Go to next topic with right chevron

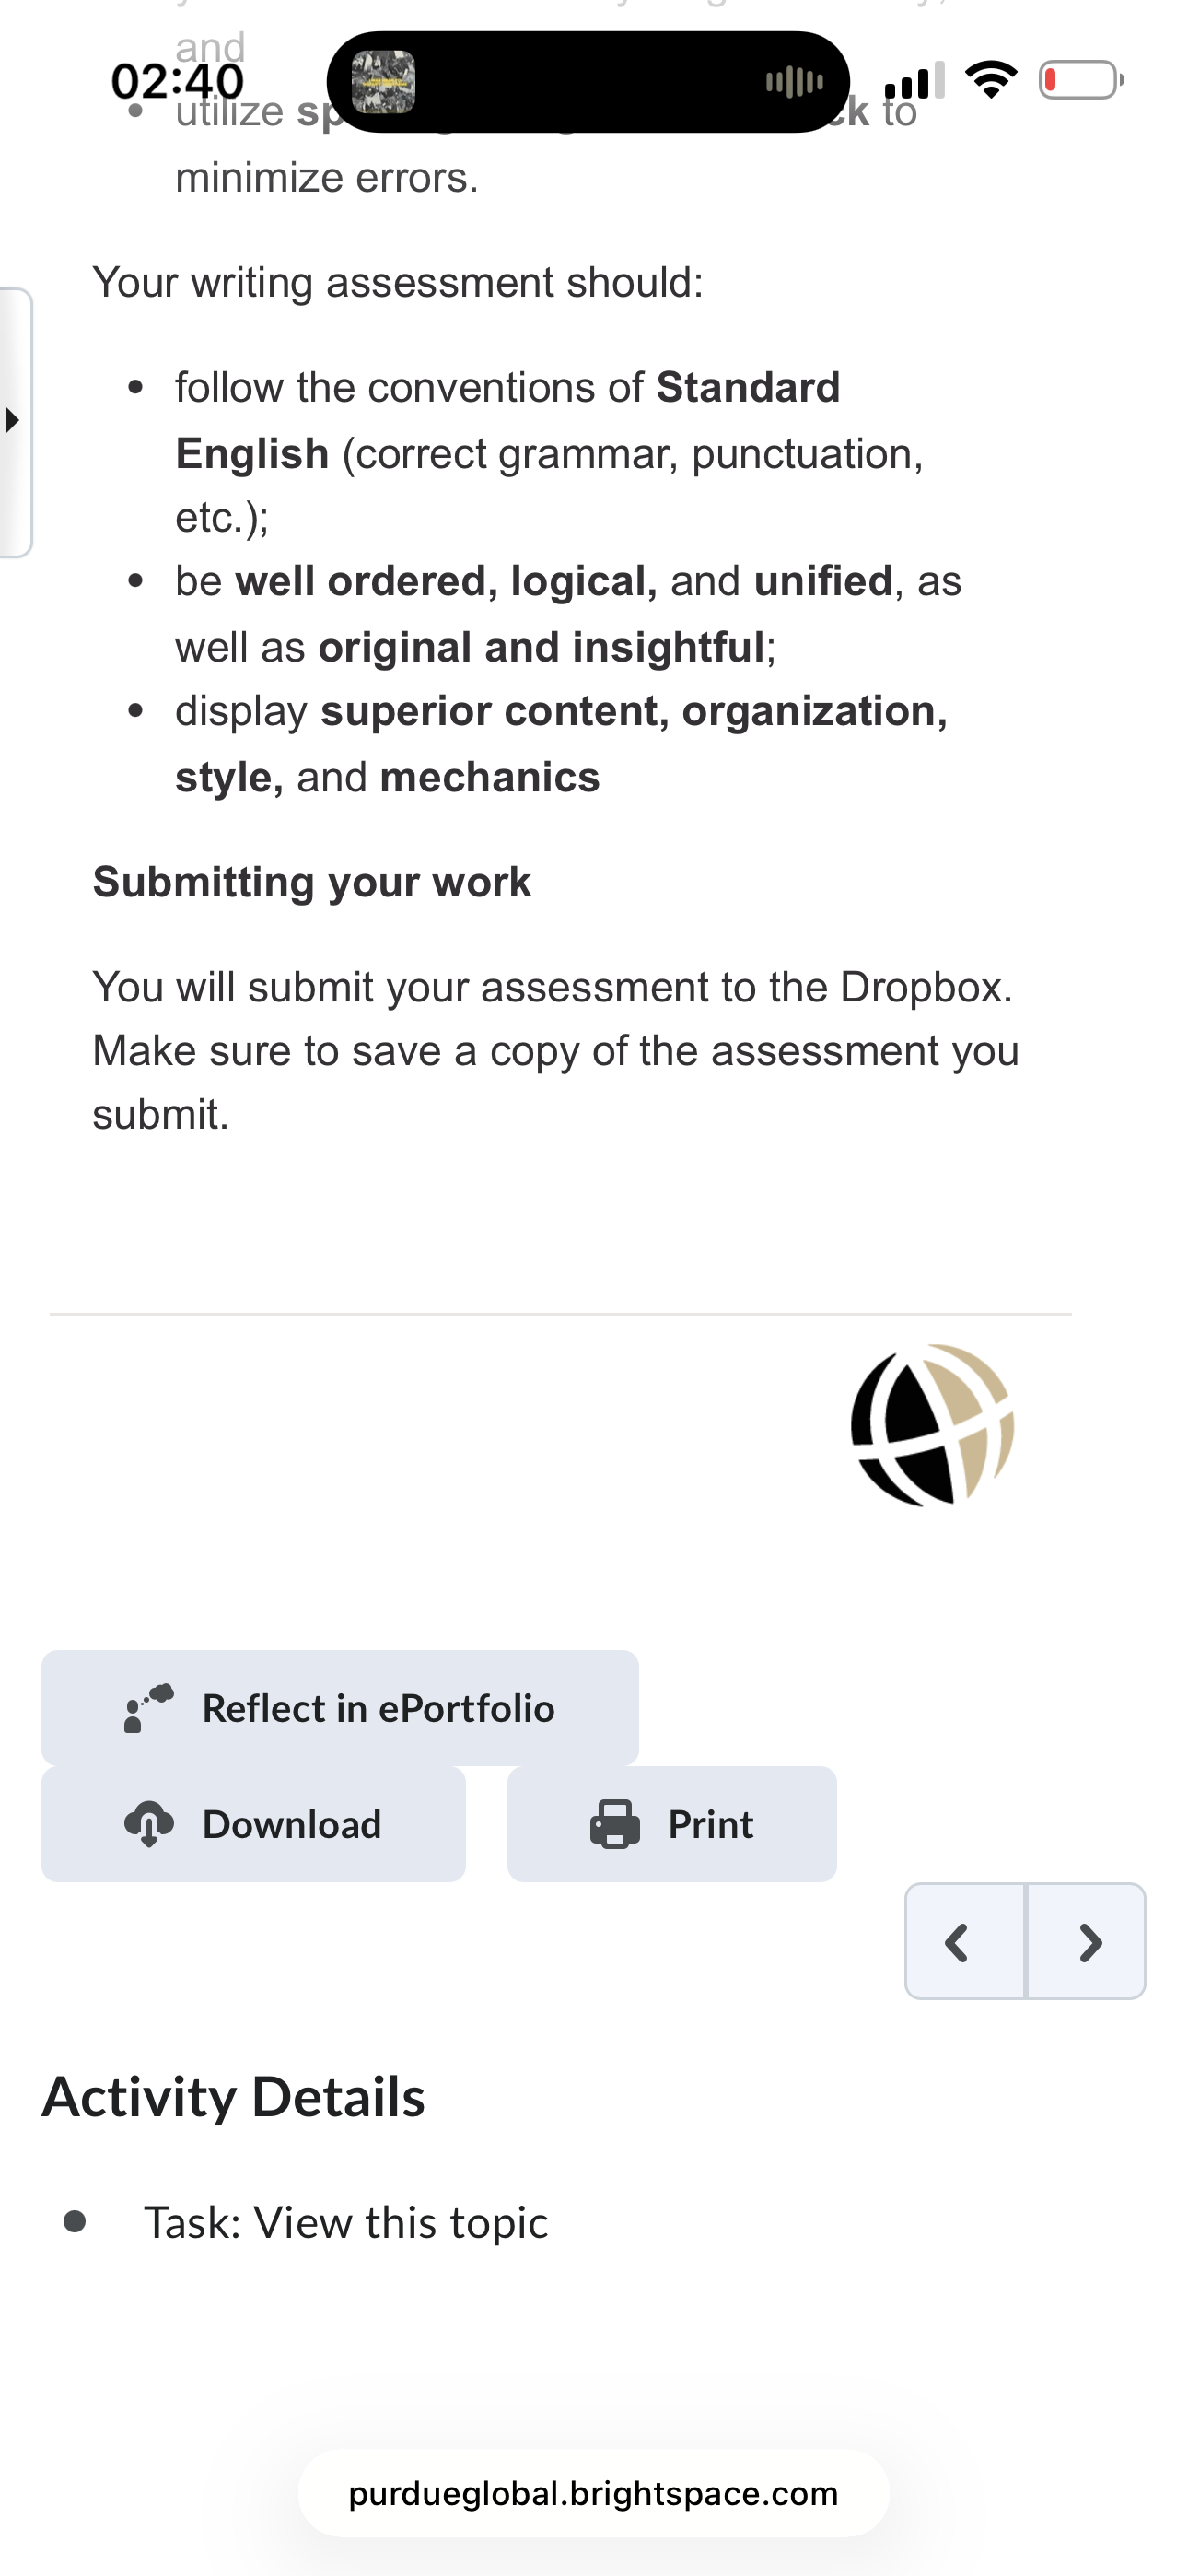pos(1086,1942)
